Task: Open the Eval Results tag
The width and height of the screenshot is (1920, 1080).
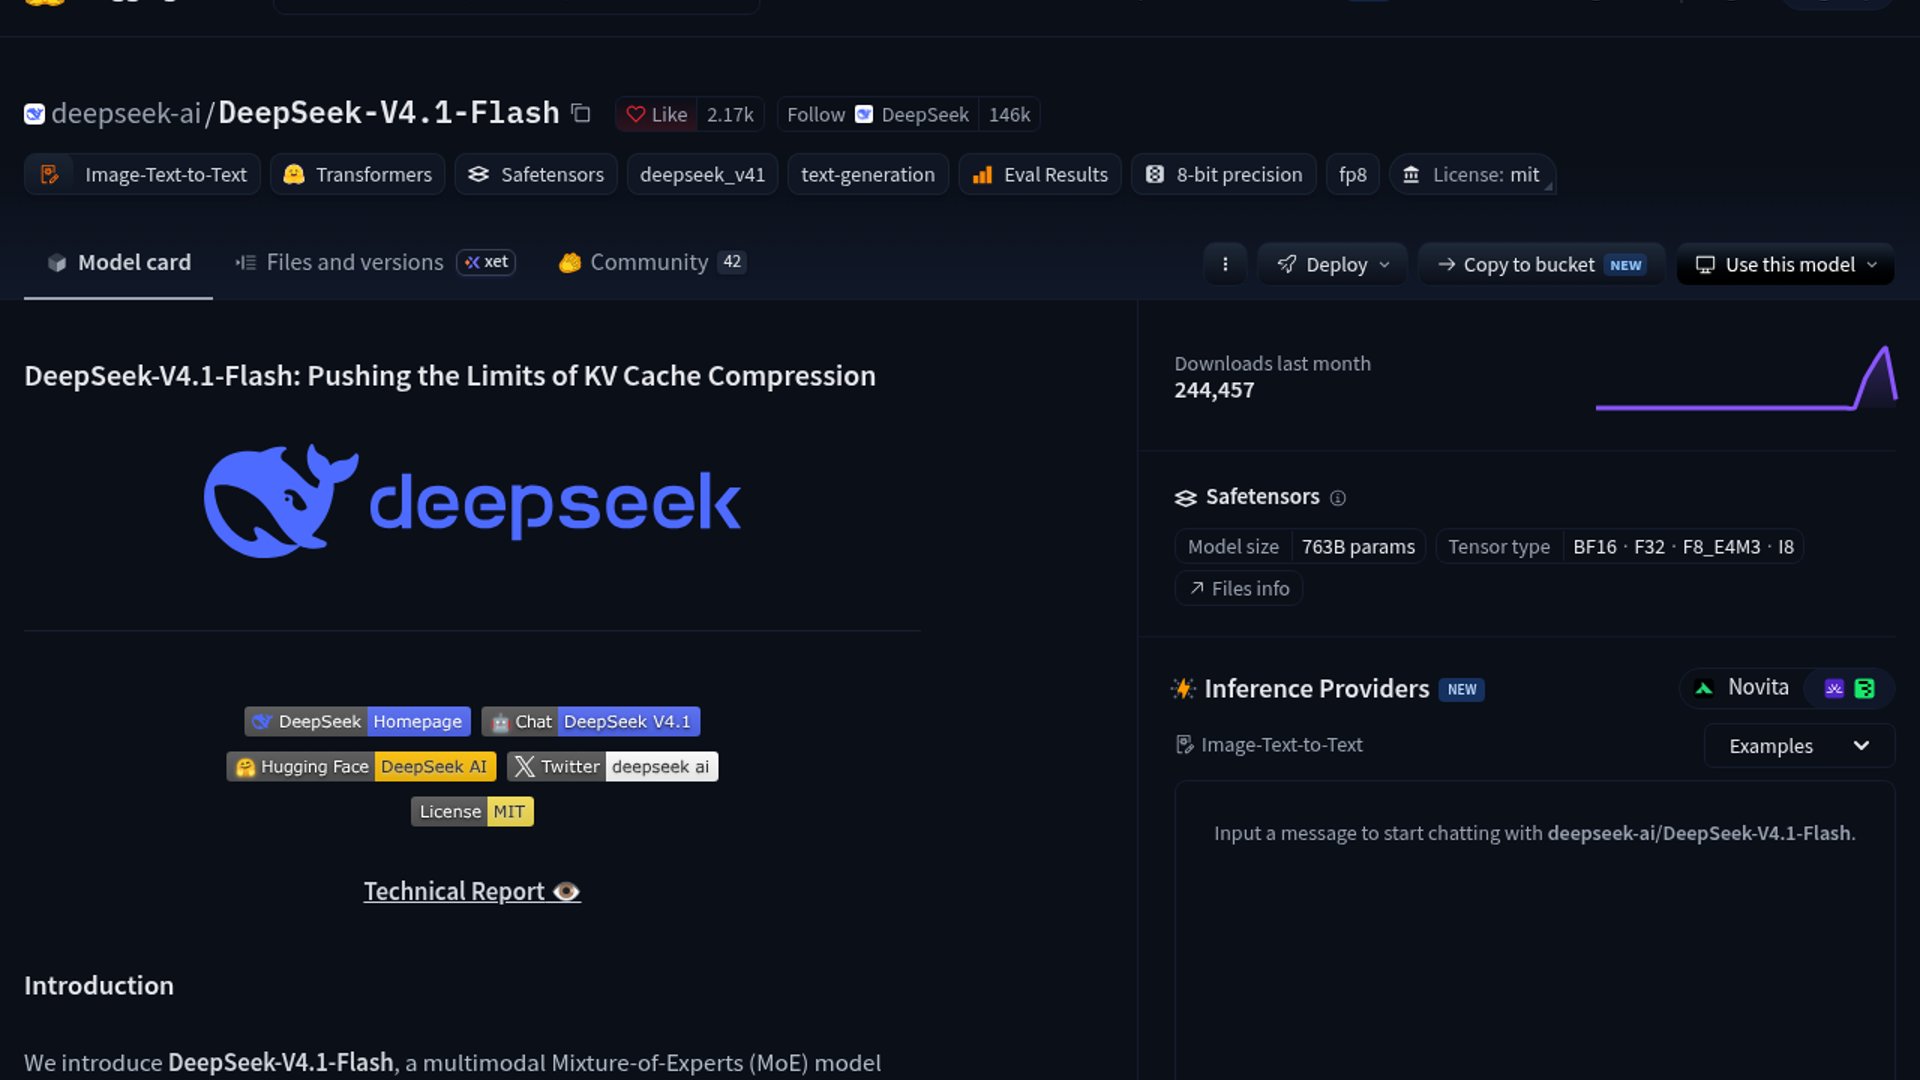Action: click(1040, 174)
